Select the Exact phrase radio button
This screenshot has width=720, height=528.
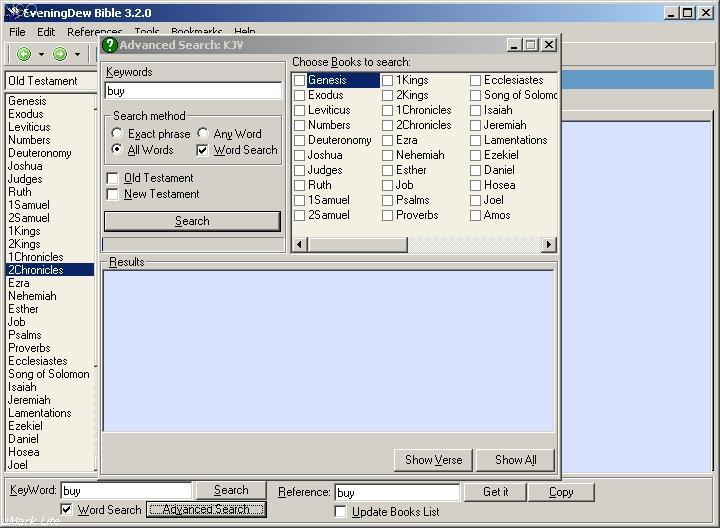tap(117, 133)
